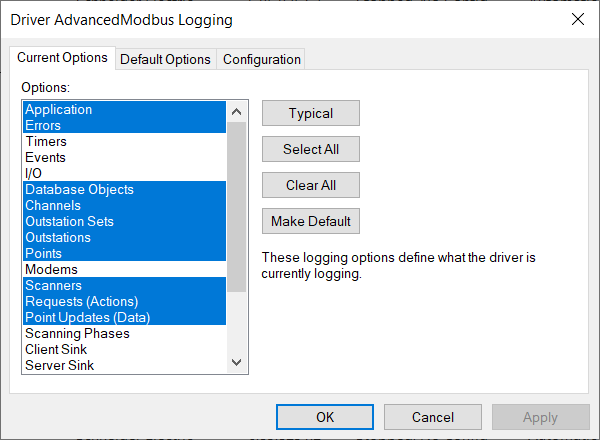Deselect the Application logging option
The width and height of the screenshot is (600, 440).
coord(58,110)
